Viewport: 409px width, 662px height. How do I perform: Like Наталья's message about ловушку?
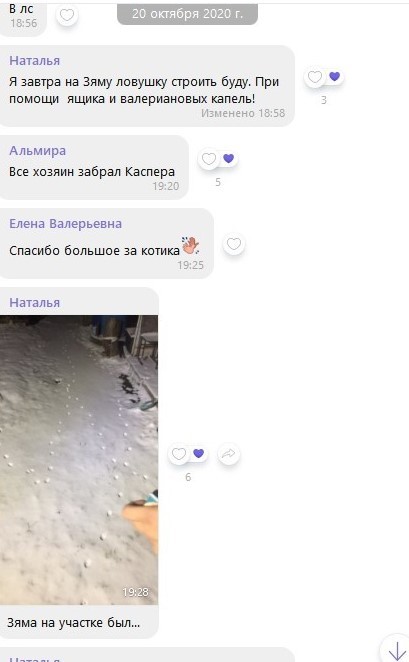314,77
